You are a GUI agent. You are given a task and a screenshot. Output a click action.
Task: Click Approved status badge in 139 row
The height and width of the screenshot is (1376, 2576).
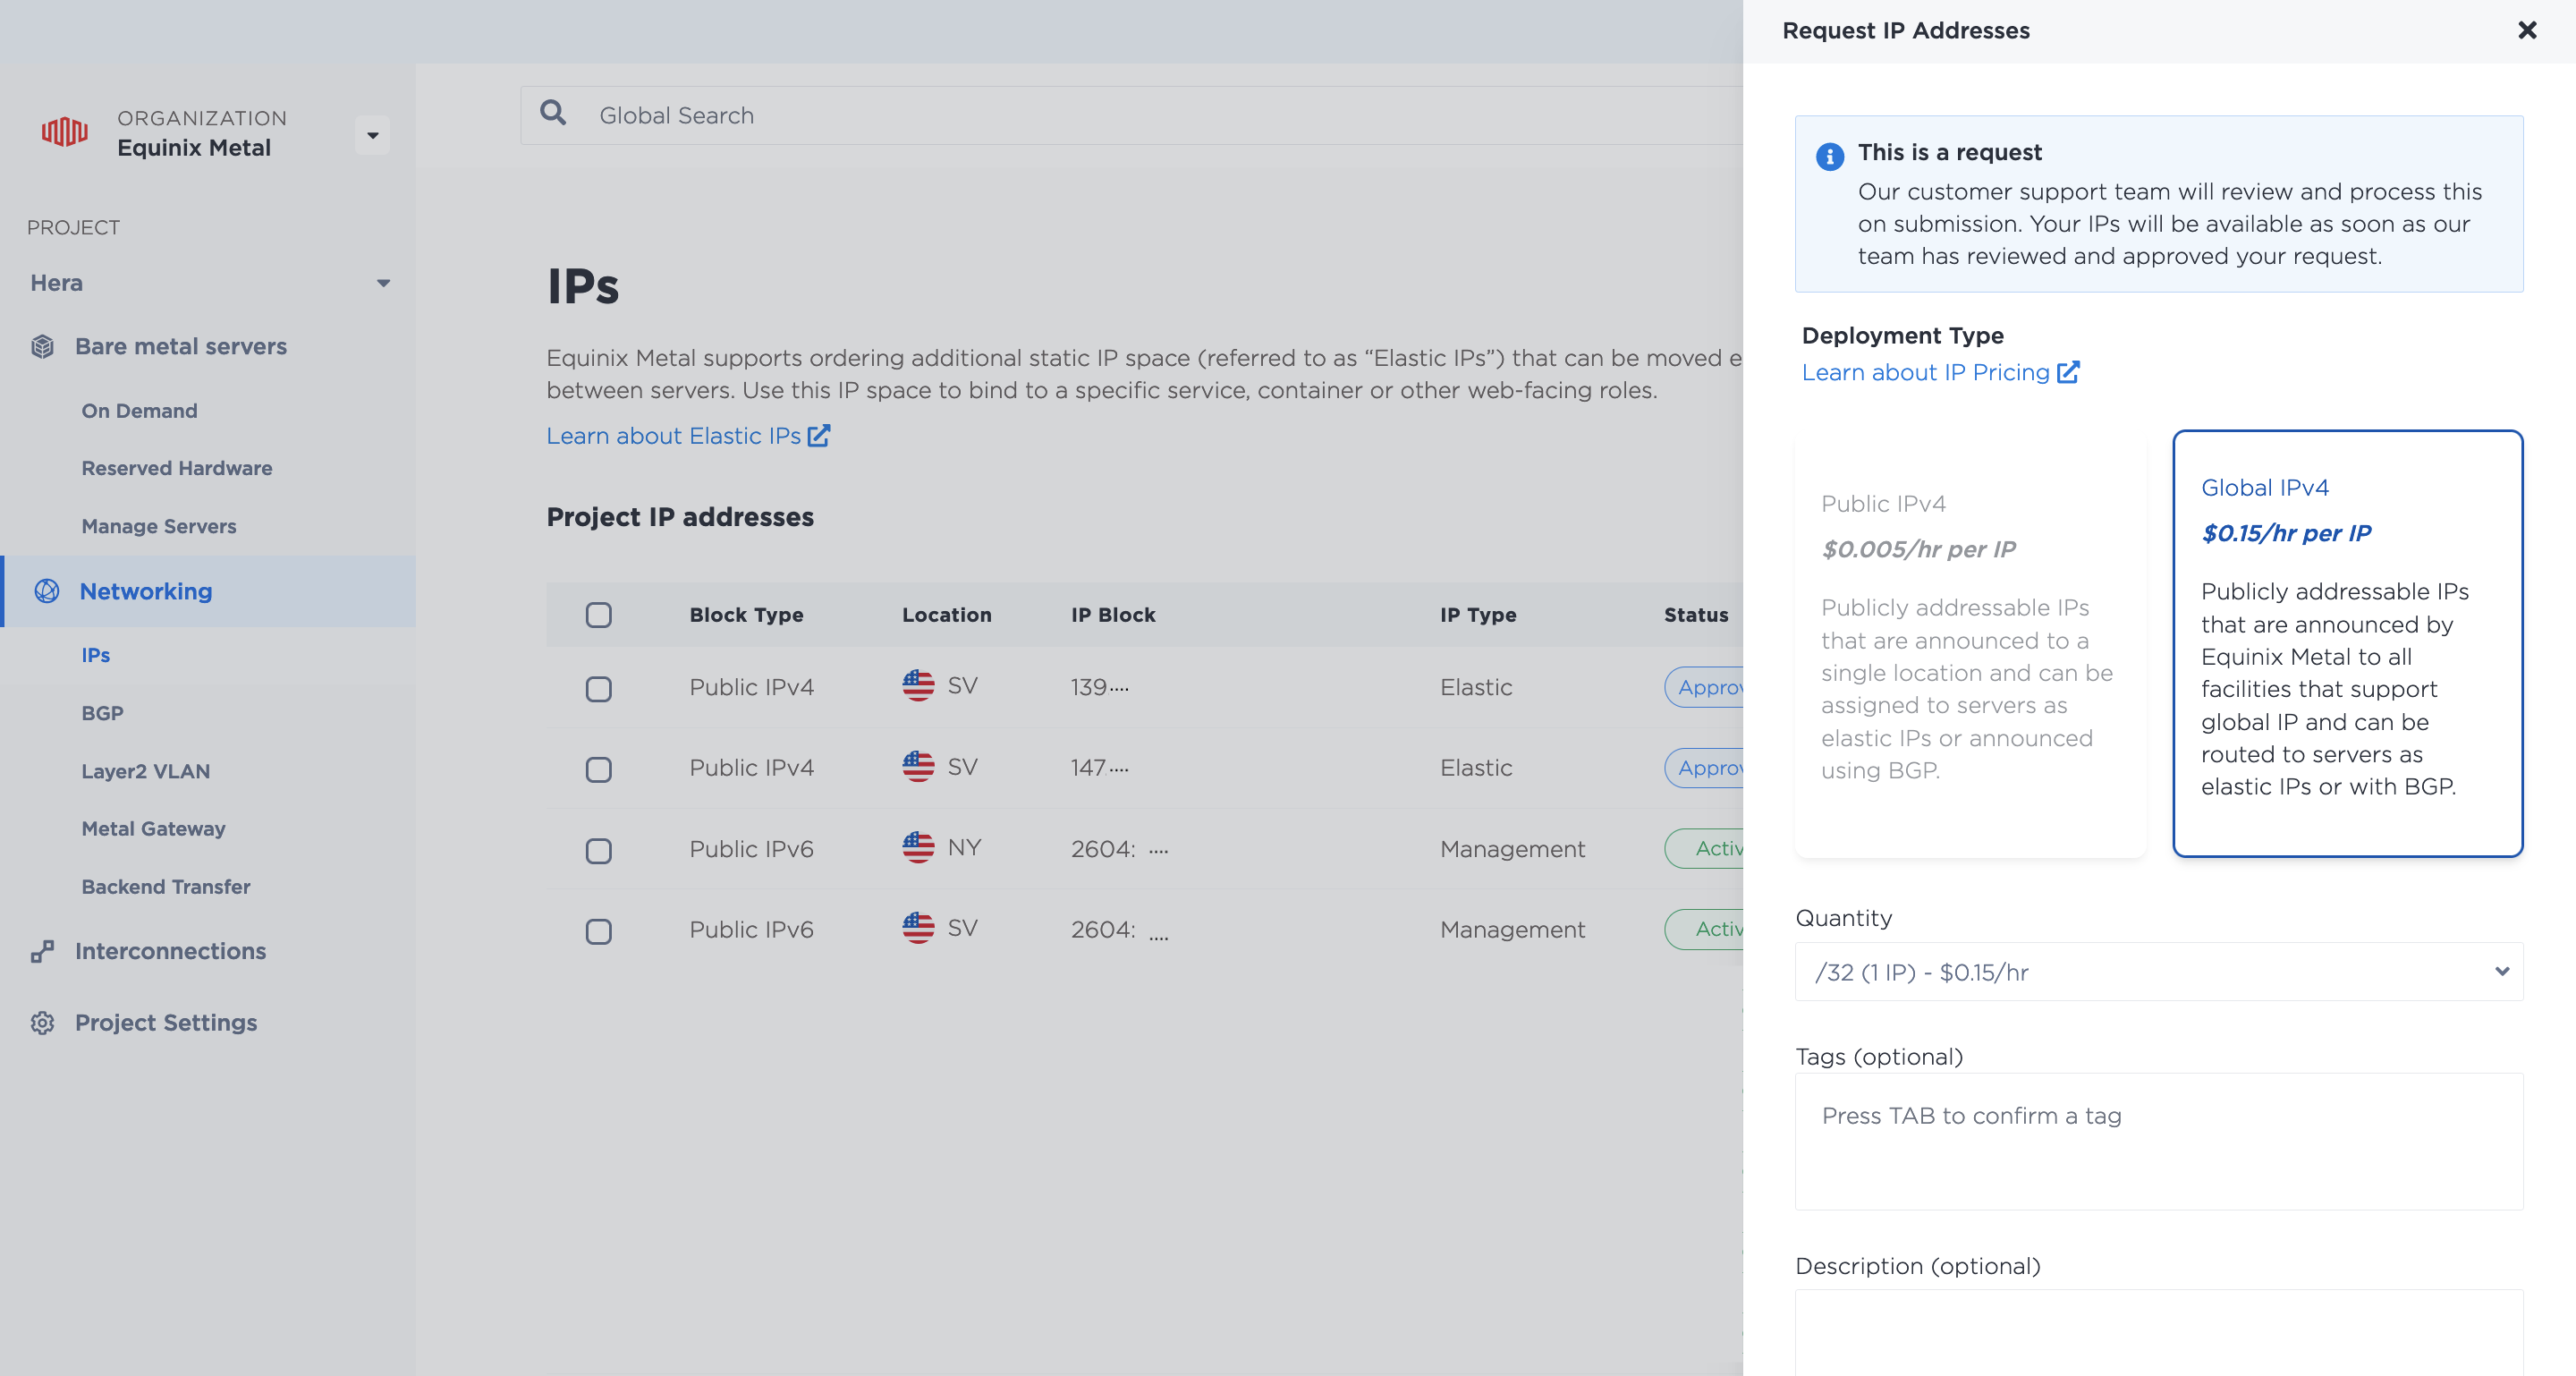click(x=1704, y=687)
